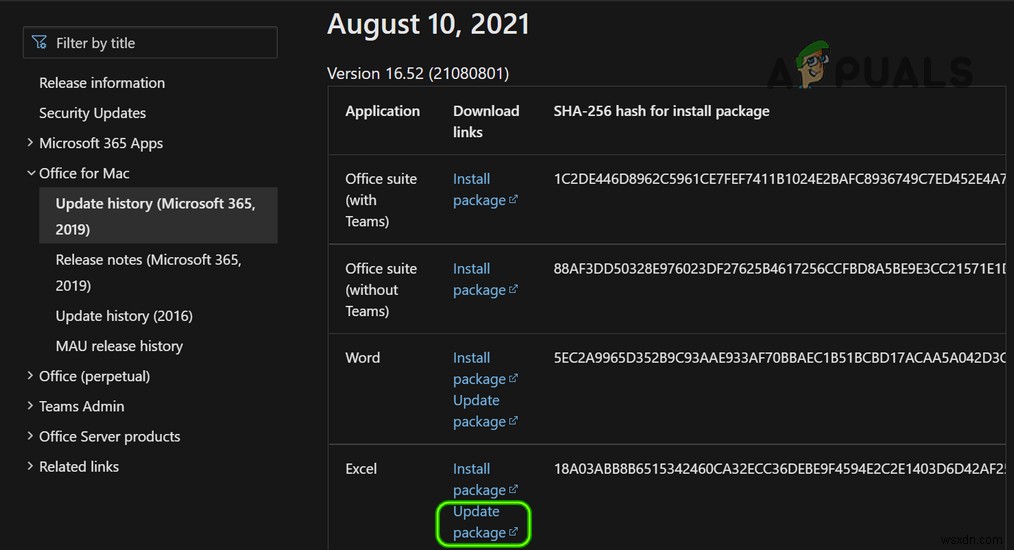This screenshot has height=550, width=1014.
Task: Select Microsoft 365 Apps tree label
Action: pyautogui.click(x=101, y=143)
